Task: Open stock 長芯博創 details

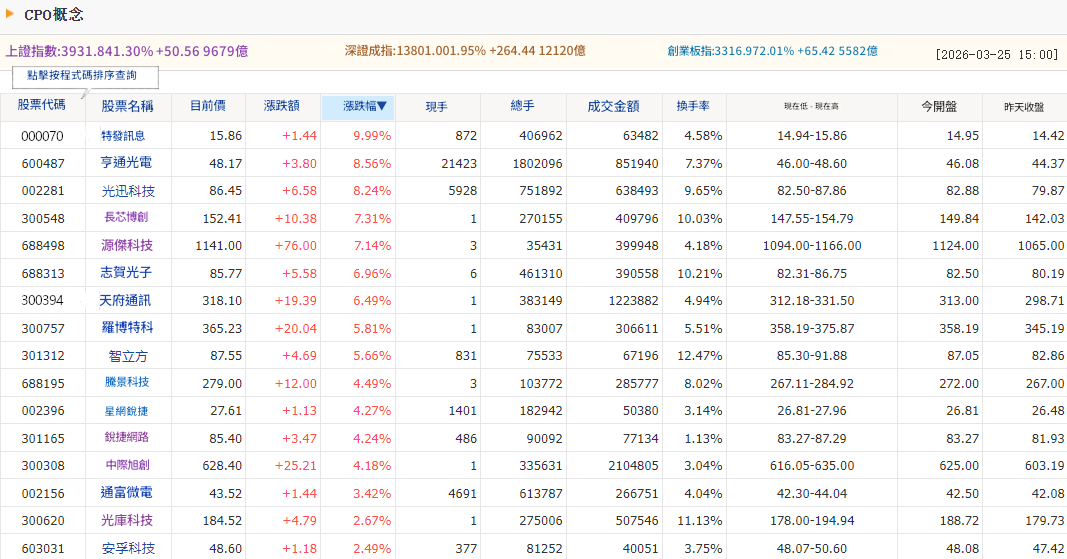Action: [126, 217]
